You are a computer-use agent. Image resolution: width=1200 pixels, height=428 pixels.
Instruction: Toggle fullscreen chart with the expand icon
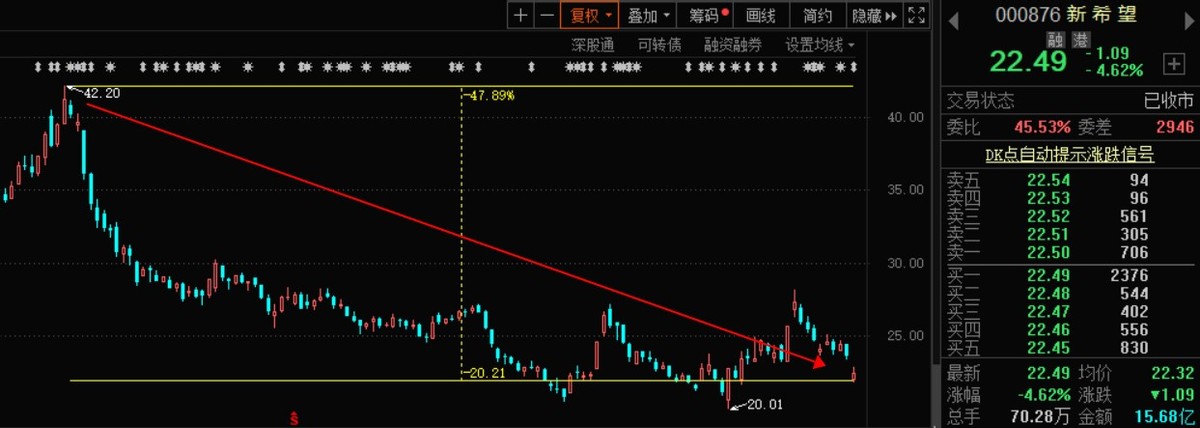(917, 15)
